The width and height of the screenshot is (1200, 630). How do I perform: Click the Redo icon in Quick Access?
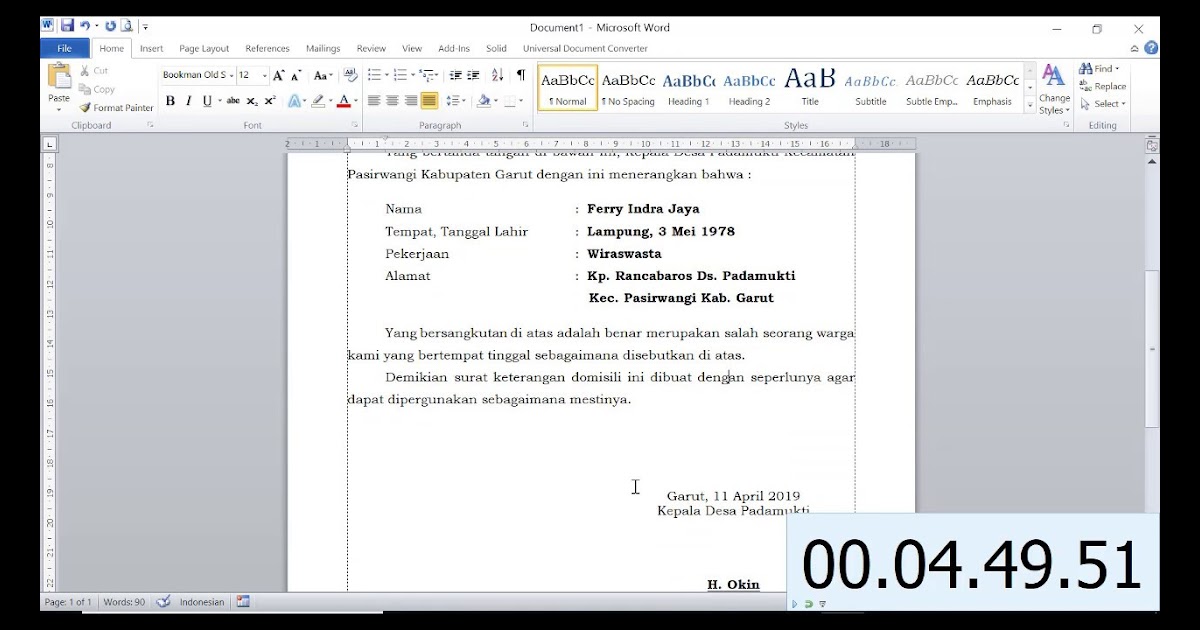click(110, 26)
